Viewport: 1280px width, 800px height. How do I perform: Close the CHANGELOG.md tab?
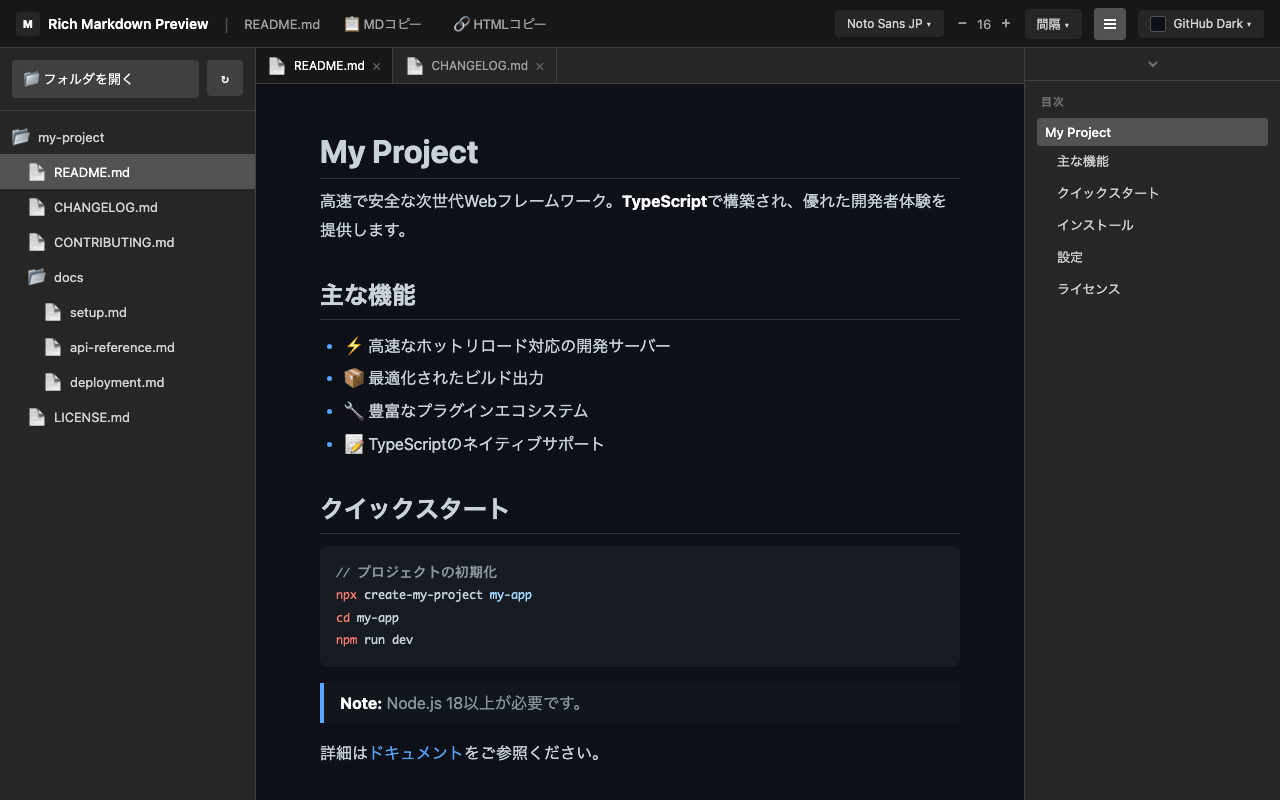click(x=540, y=66)
